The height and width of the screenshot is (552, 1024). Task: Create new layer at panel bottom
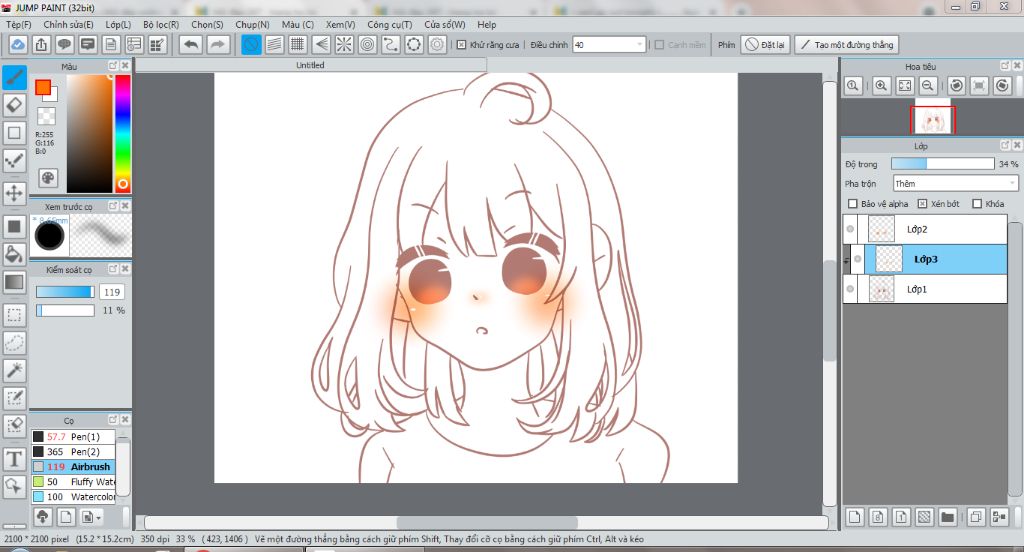854,517
